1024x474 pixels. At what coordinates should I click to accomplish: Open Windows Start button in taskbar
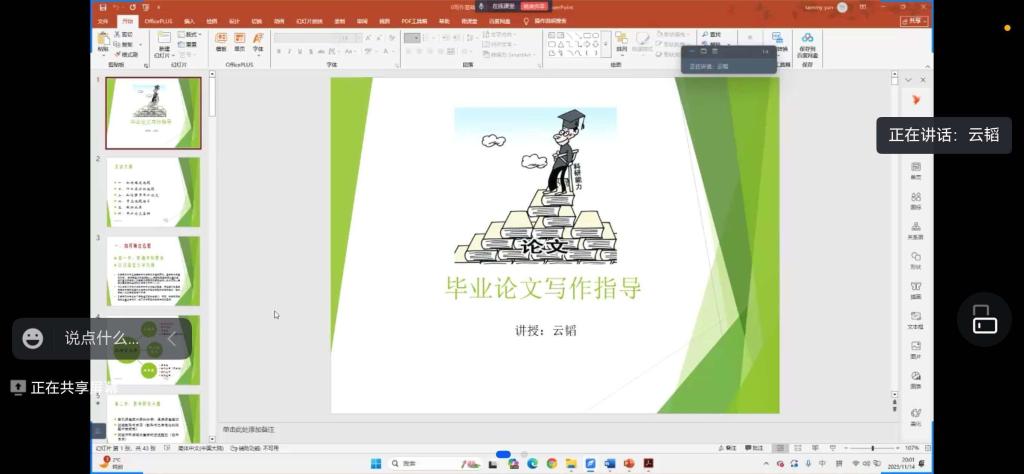376,463
